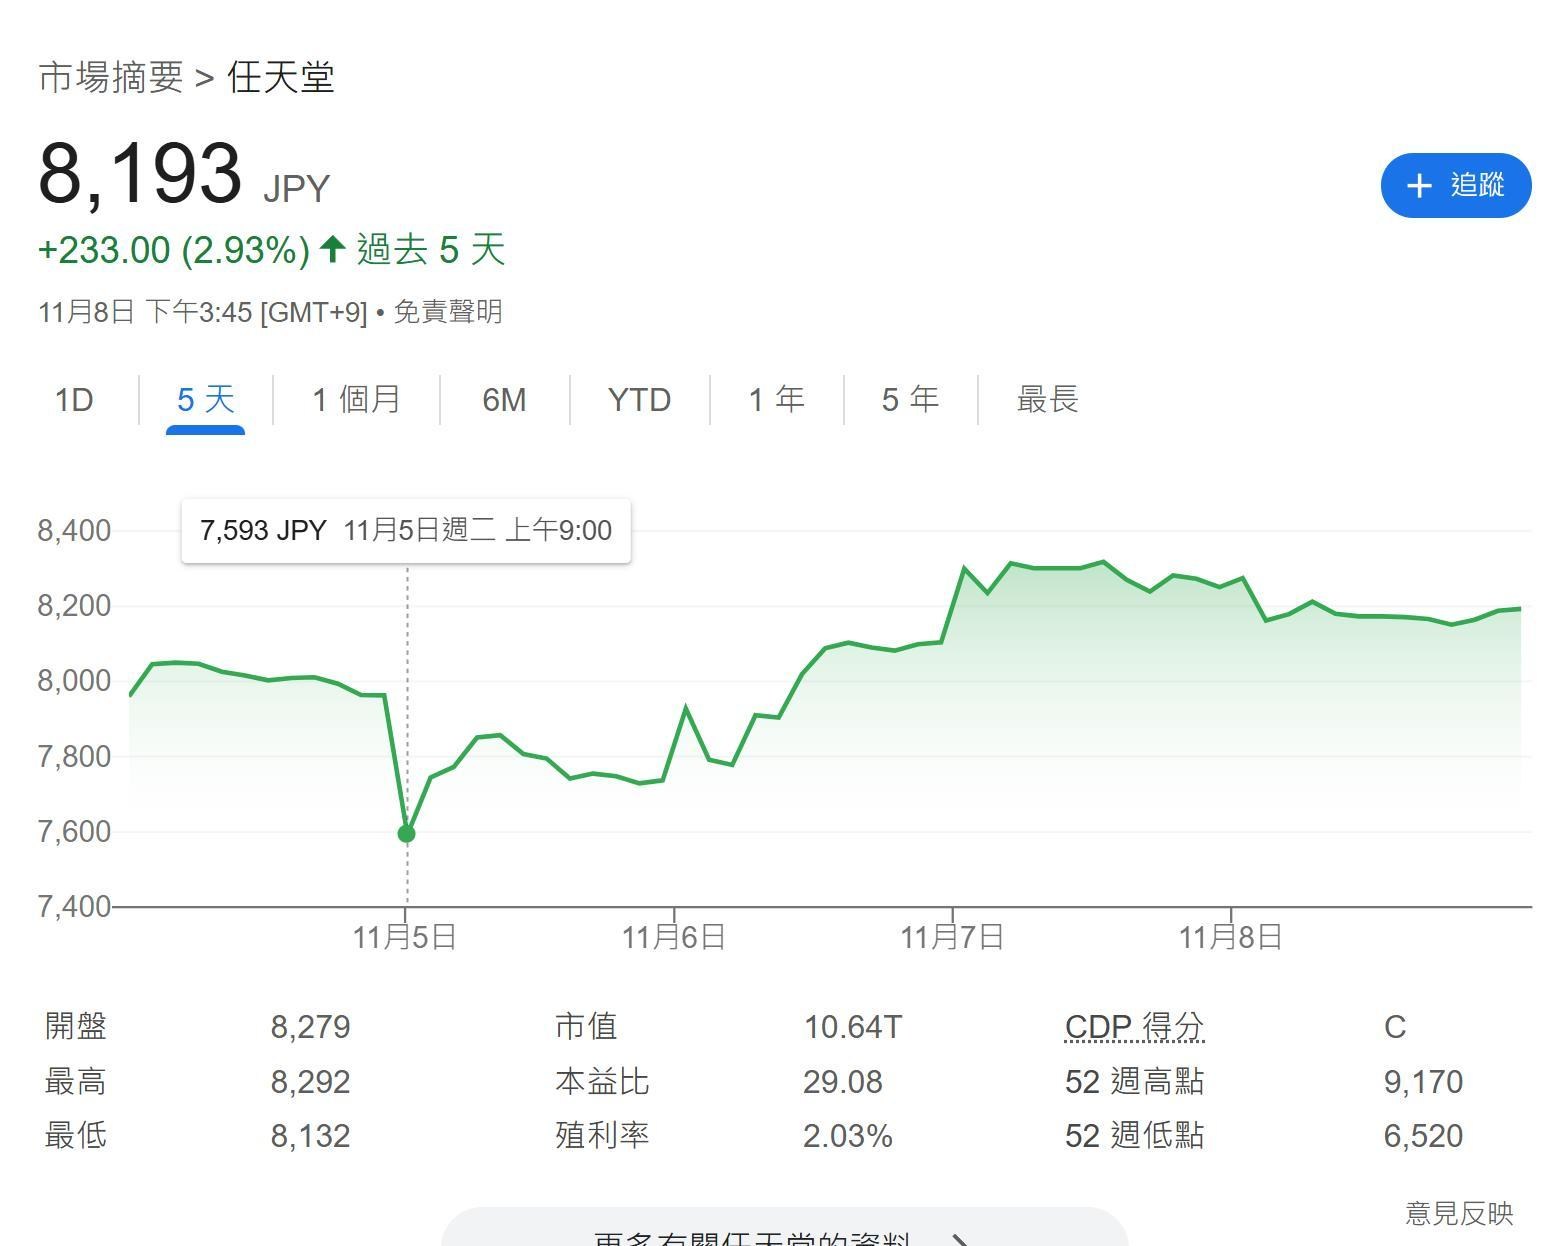The width and height of the screenshot is (1548, 1246).
Task: Click the 11月8日 date label on the chart axis
Action: [x=1230, y=937]
